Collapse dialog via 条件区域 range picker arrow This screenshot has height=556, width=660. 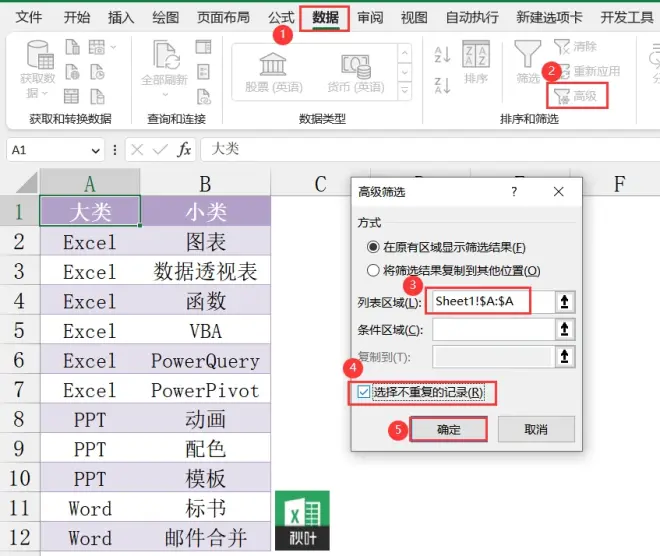(x=564, y=329)
